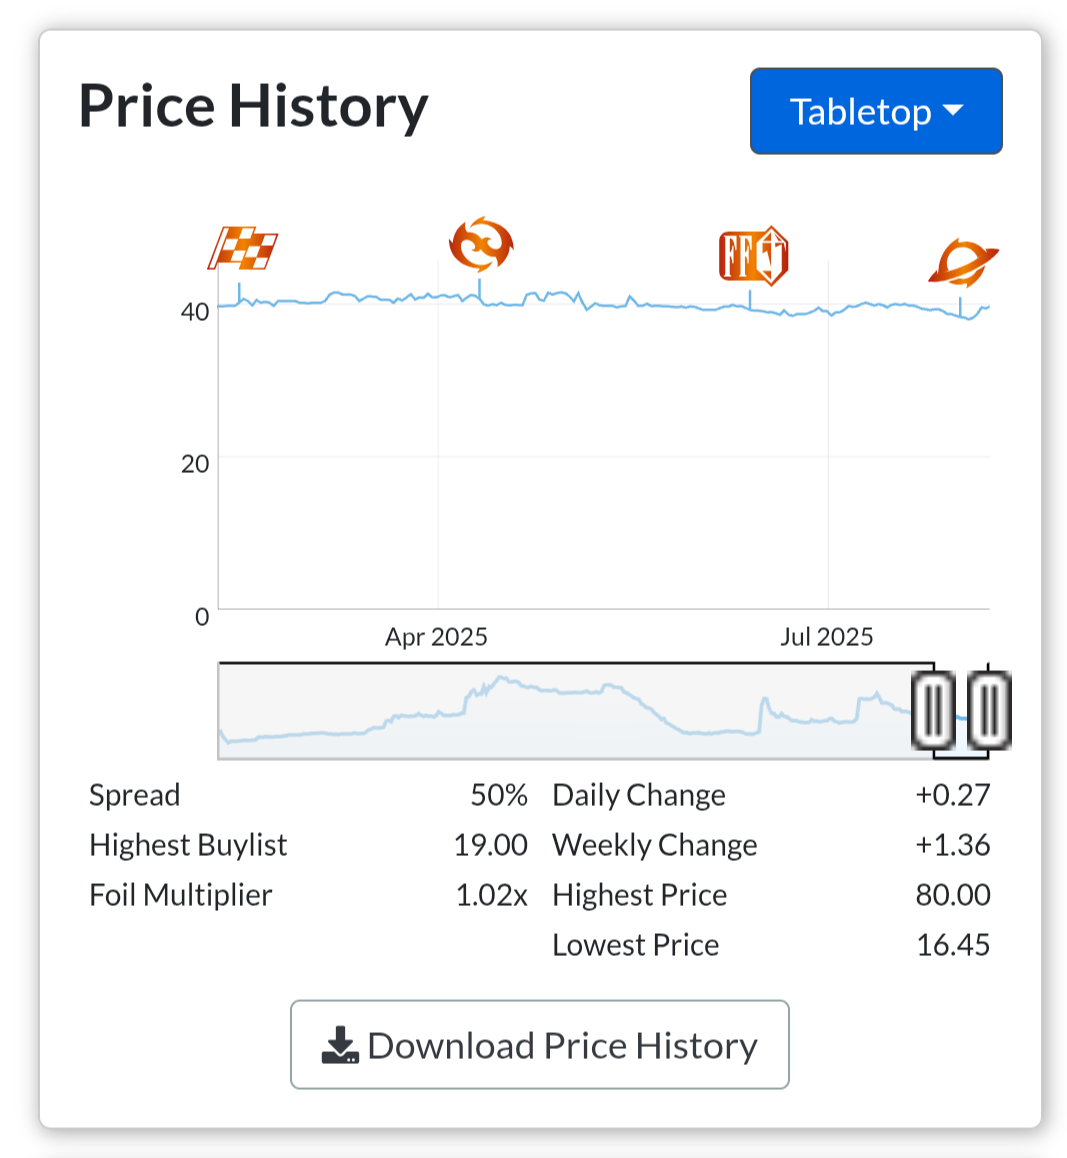
Task: Click the download tray icon on button
Action: (340, 1045)
